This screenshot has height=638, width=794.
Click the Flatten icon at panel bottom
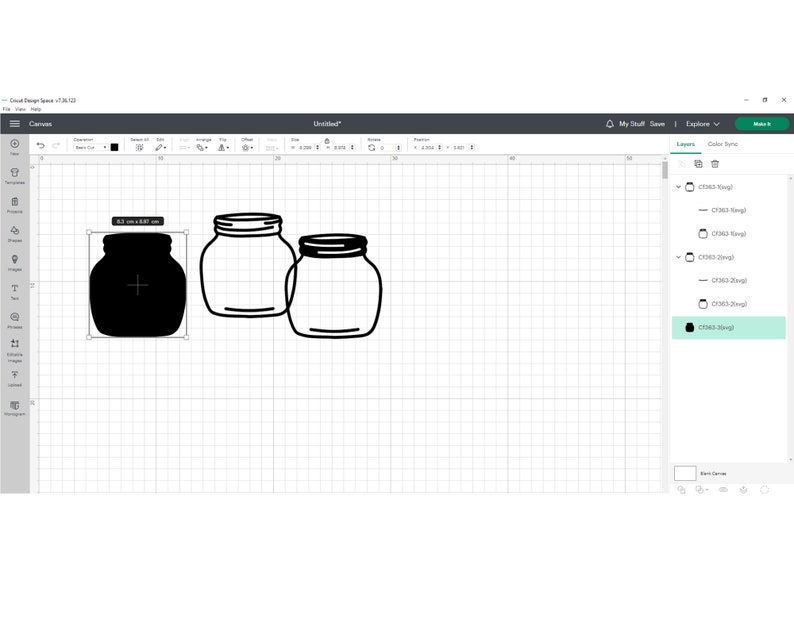[x=743, y=490]
